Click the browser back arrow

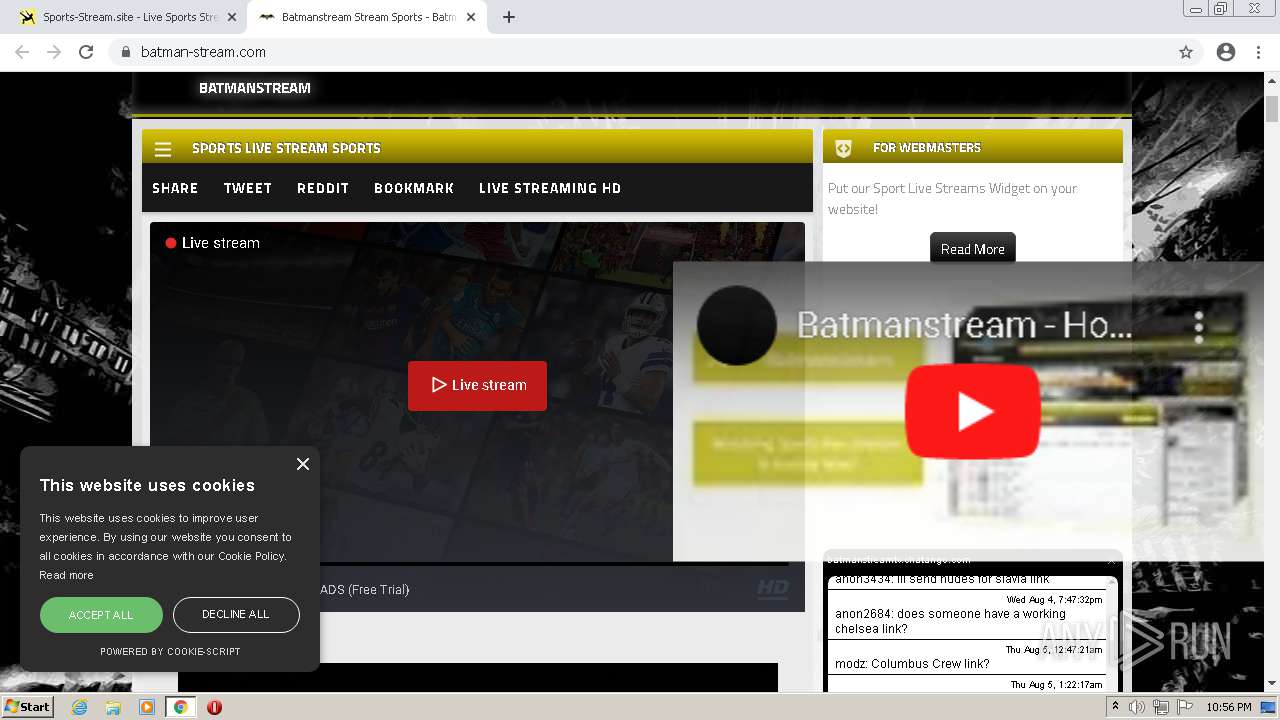click(x=22, y=52)
